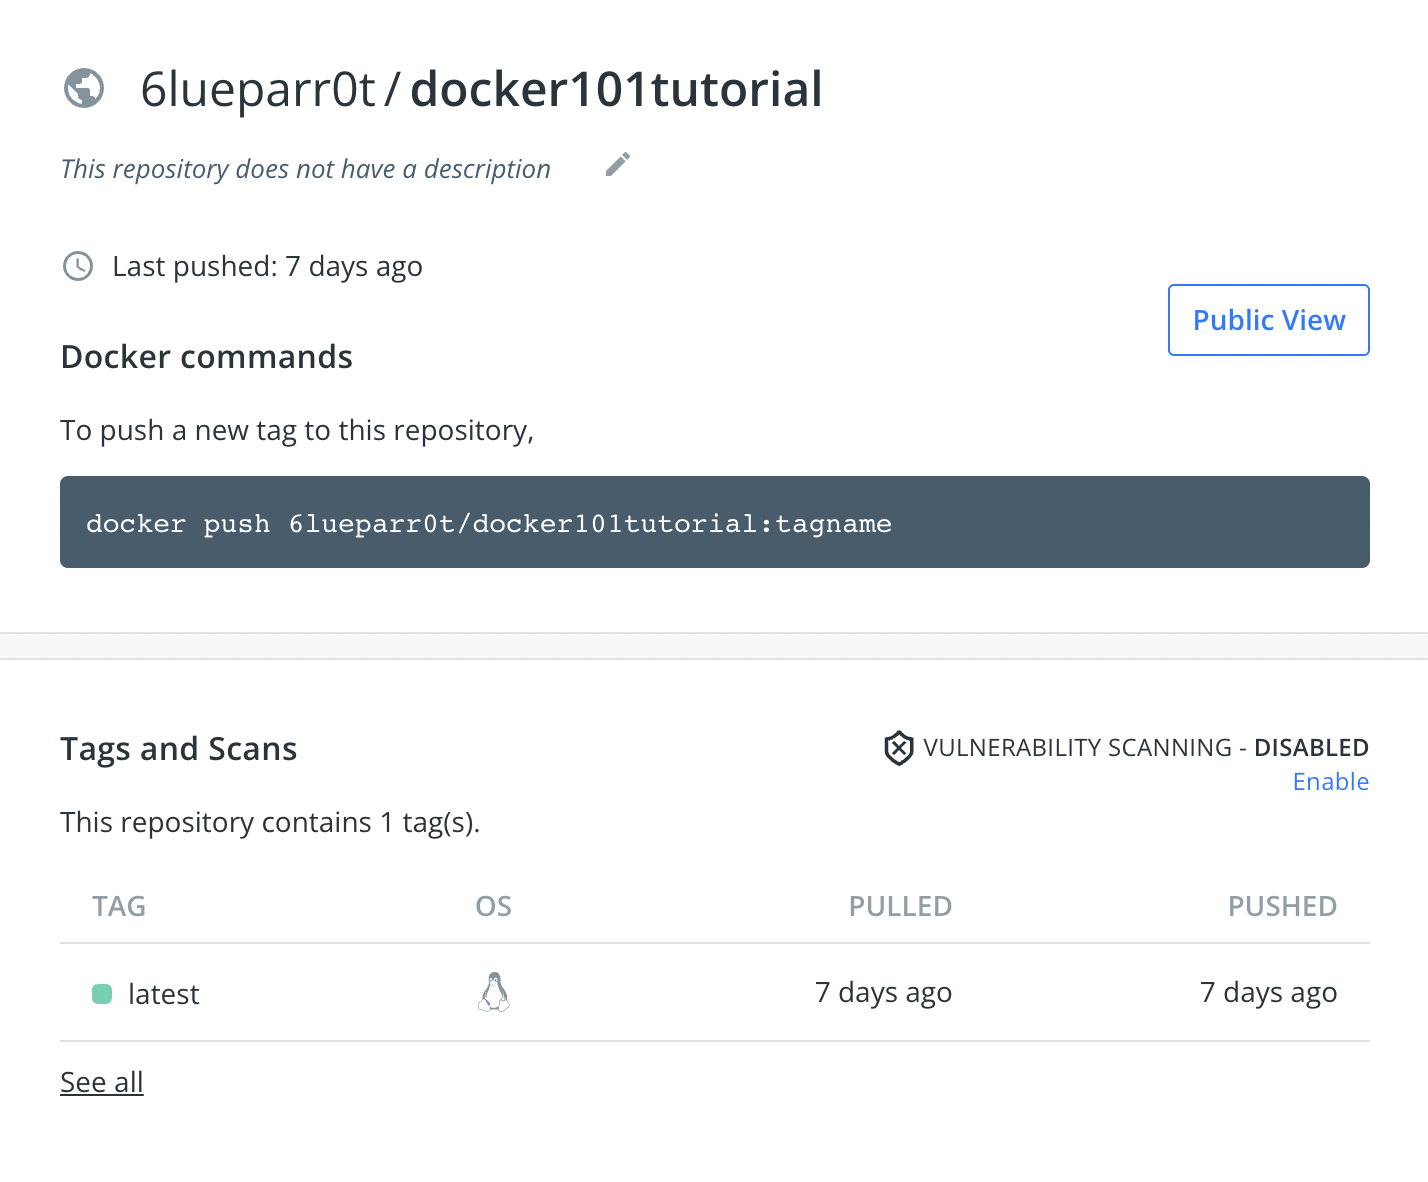Click the clock icon beside Last pushed

pos(78,266)
